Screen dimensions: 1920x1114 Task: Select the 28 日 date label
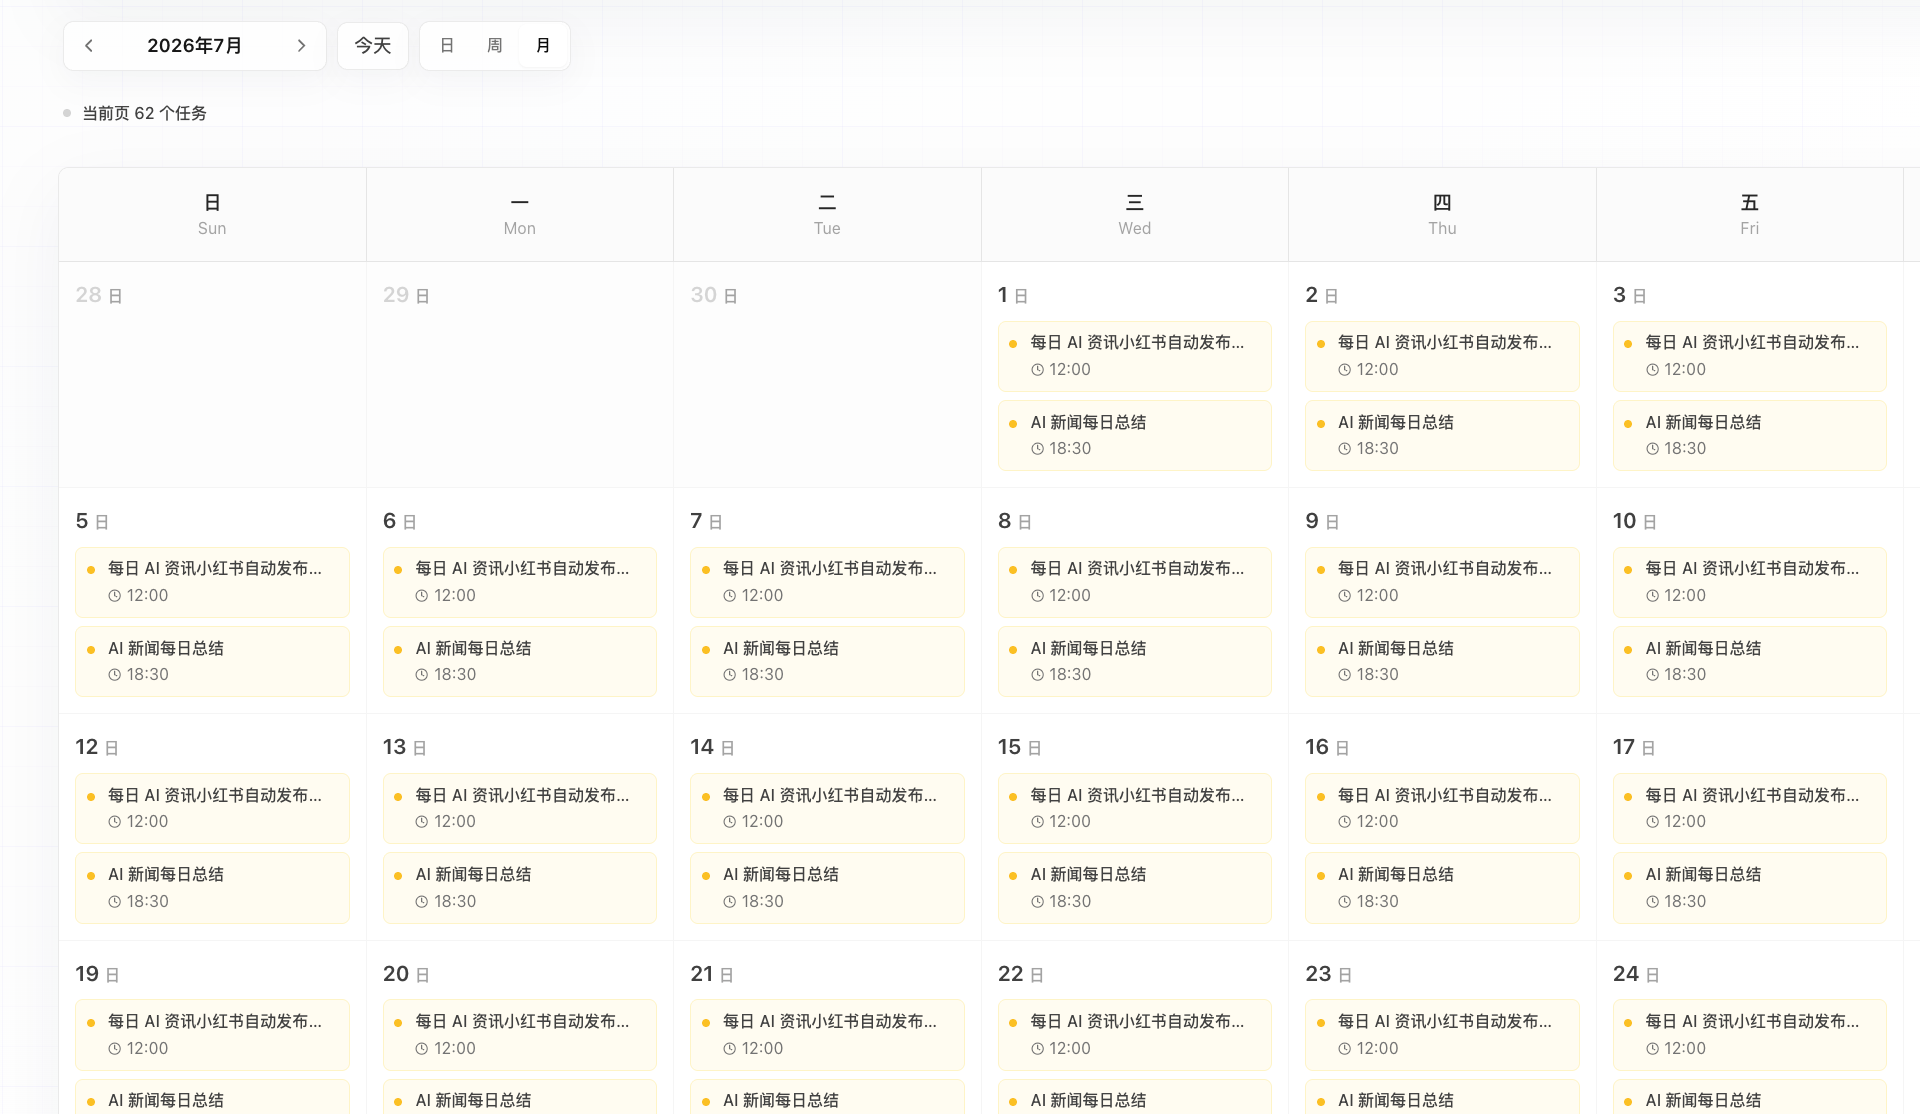click(99, 295)
